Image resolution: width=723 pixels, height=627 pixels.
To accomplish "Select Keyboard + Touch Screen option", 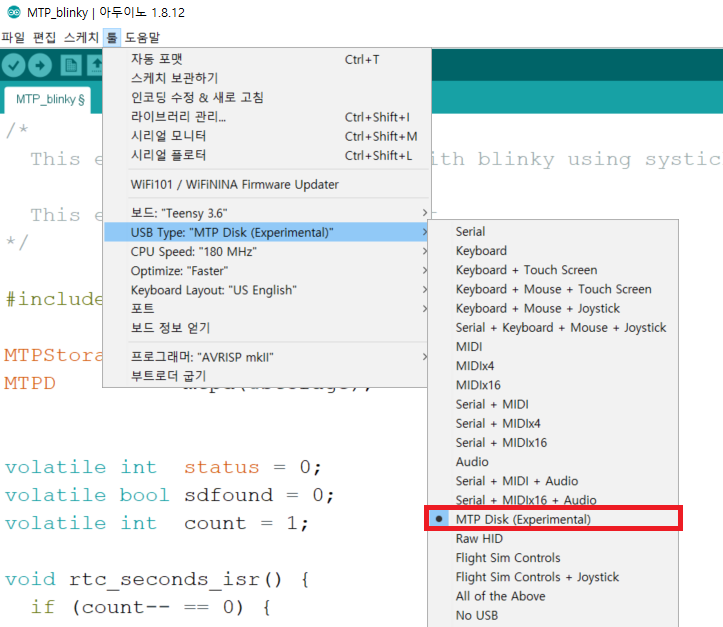I will 553,270.
